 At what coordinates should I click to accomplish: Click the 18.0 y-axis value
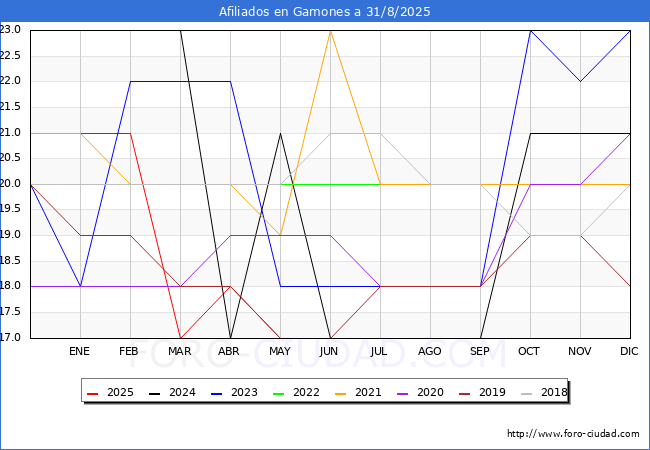click(x=10, y=286)
